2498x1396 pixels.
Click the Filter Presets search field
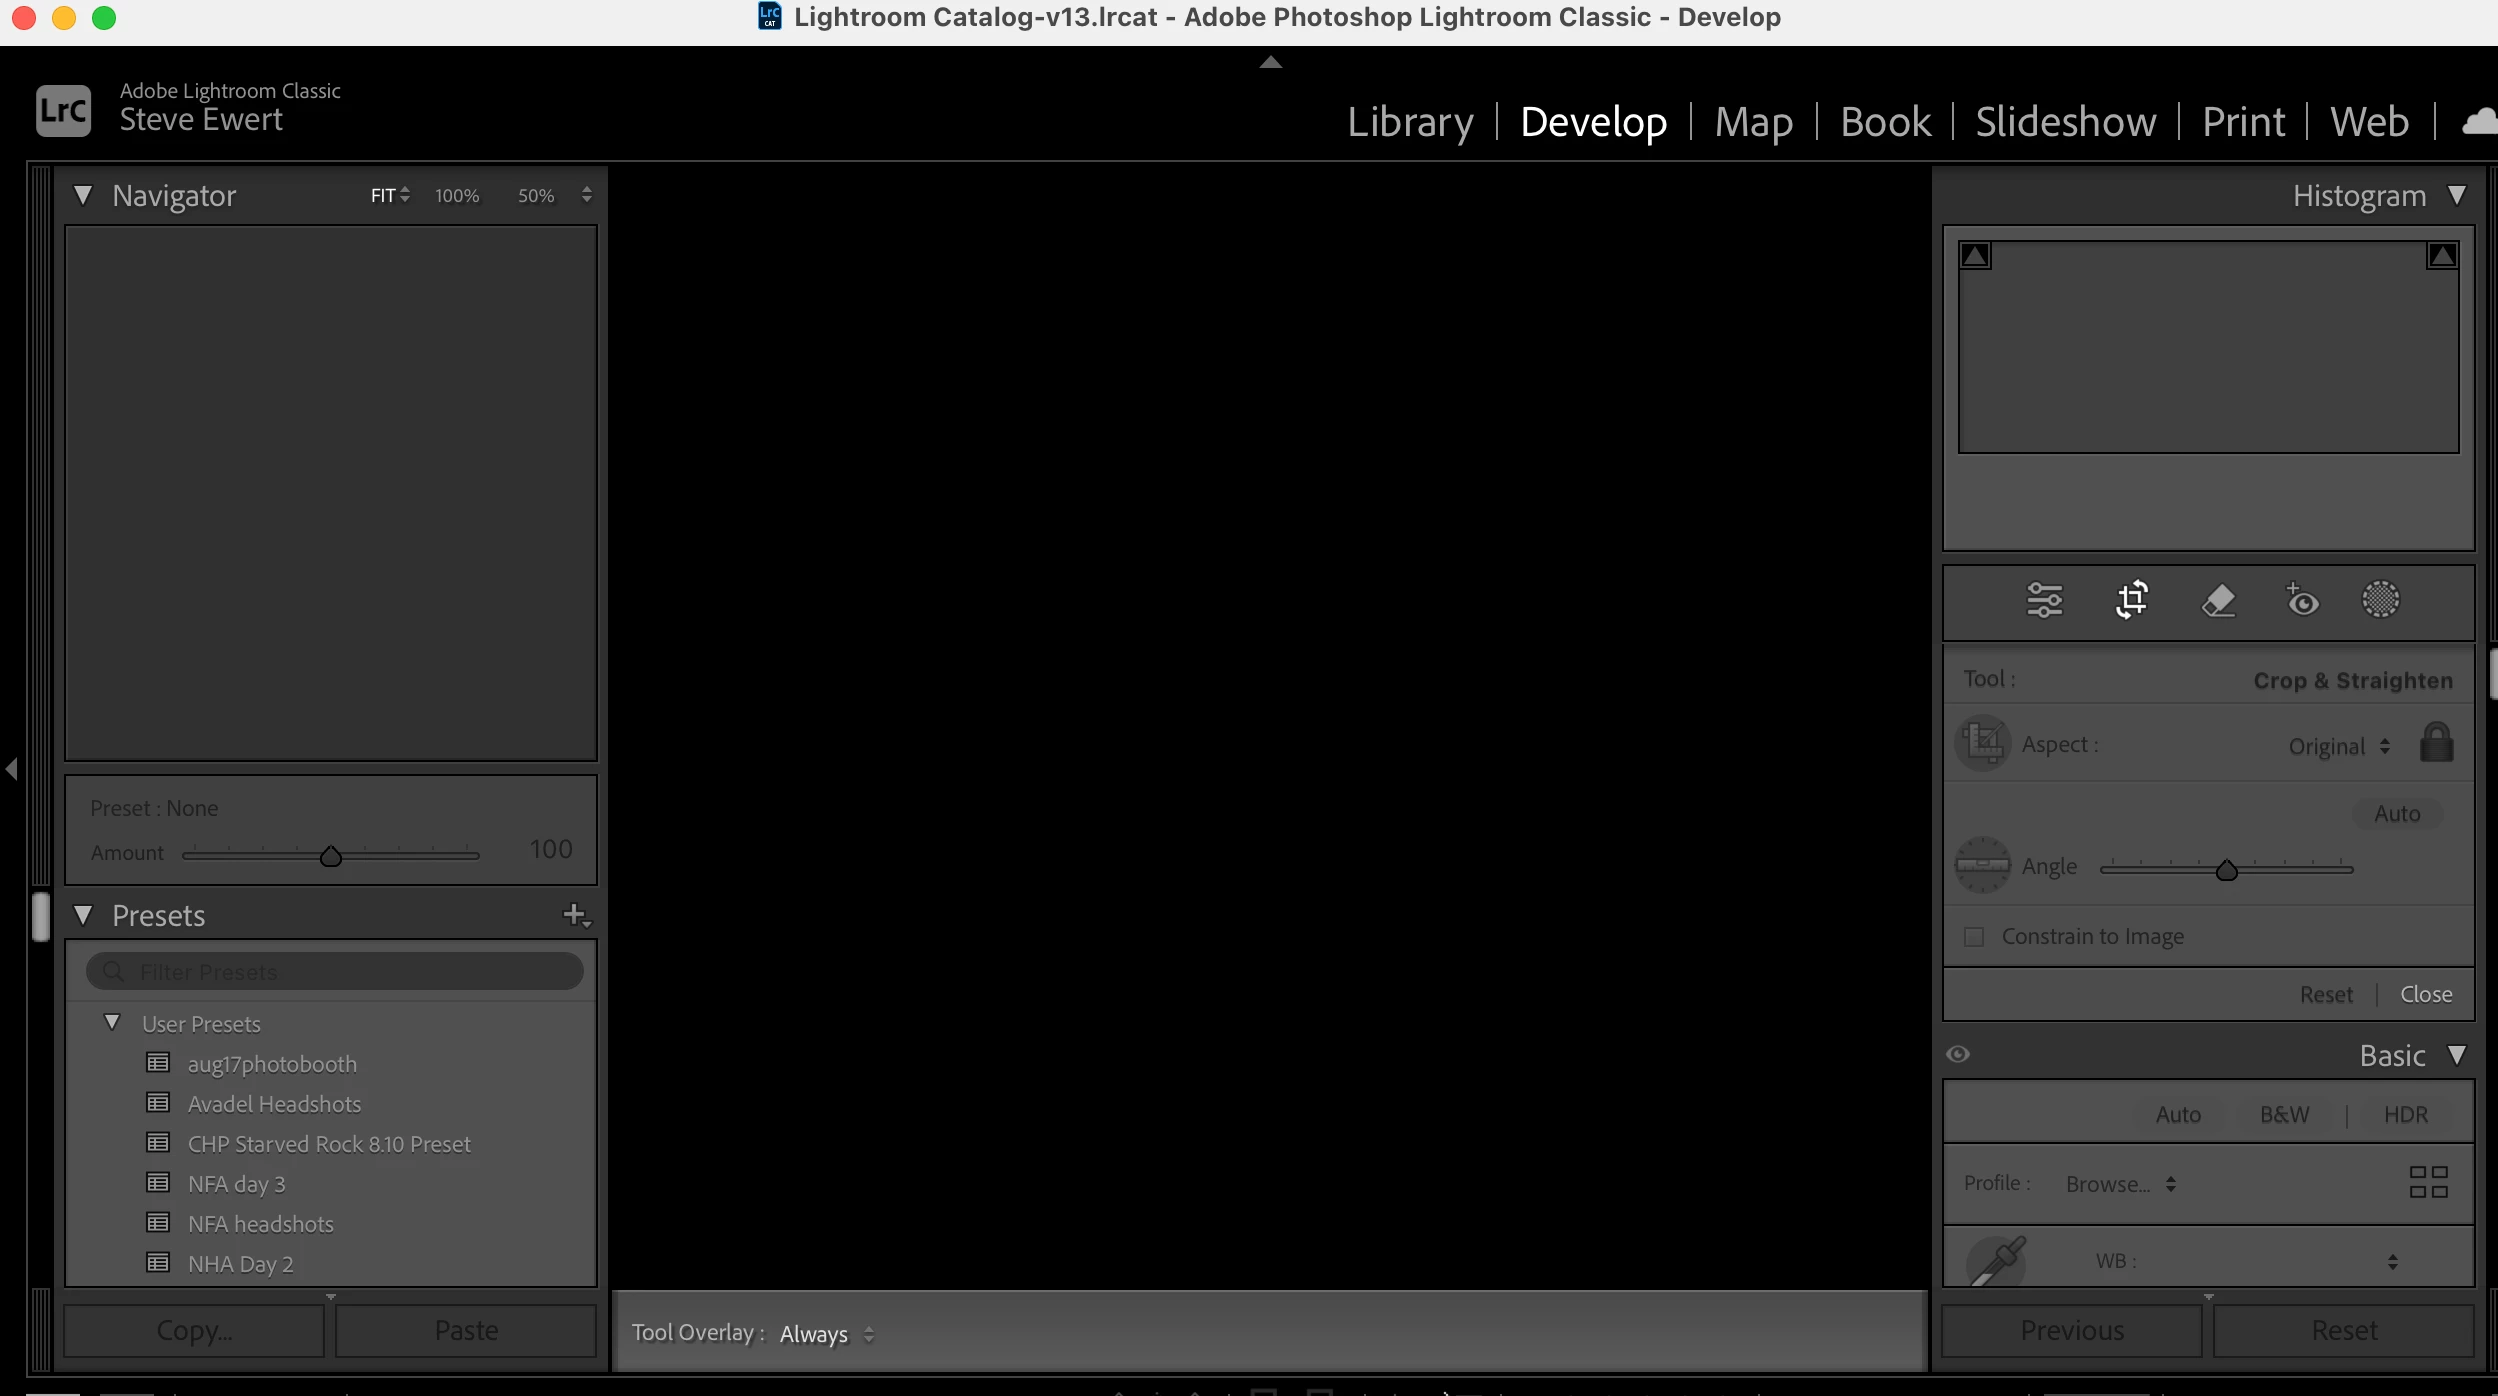click(335, 971)
